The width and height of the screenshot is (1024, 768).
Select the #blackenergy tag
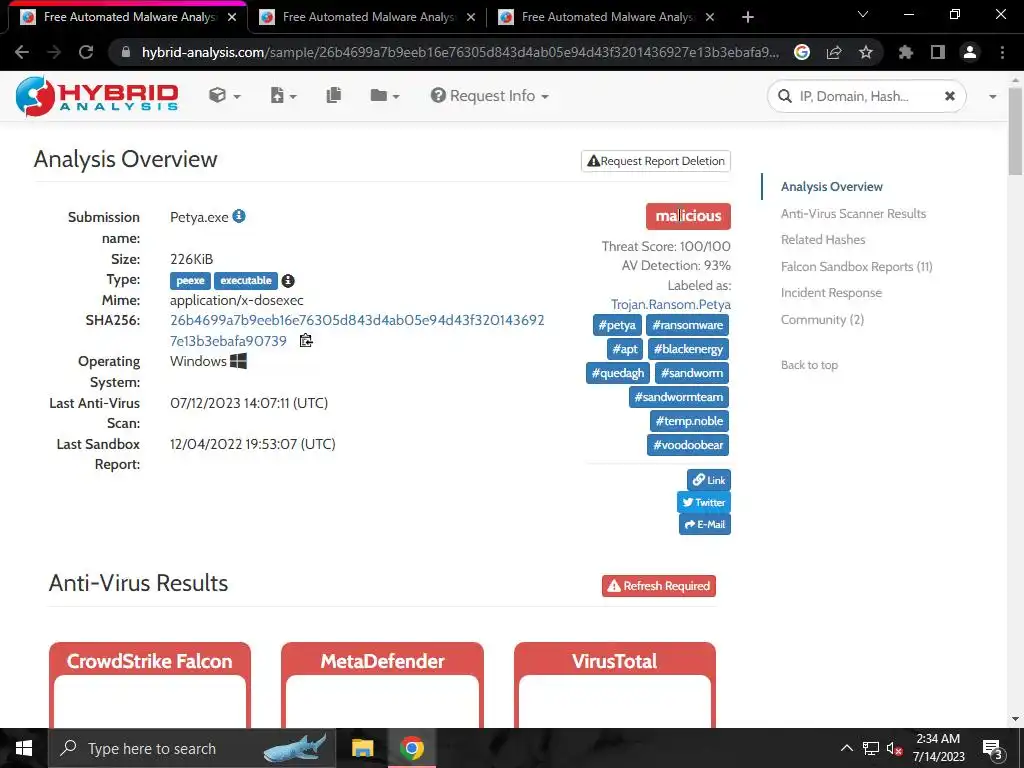click(x=688, y=349)
